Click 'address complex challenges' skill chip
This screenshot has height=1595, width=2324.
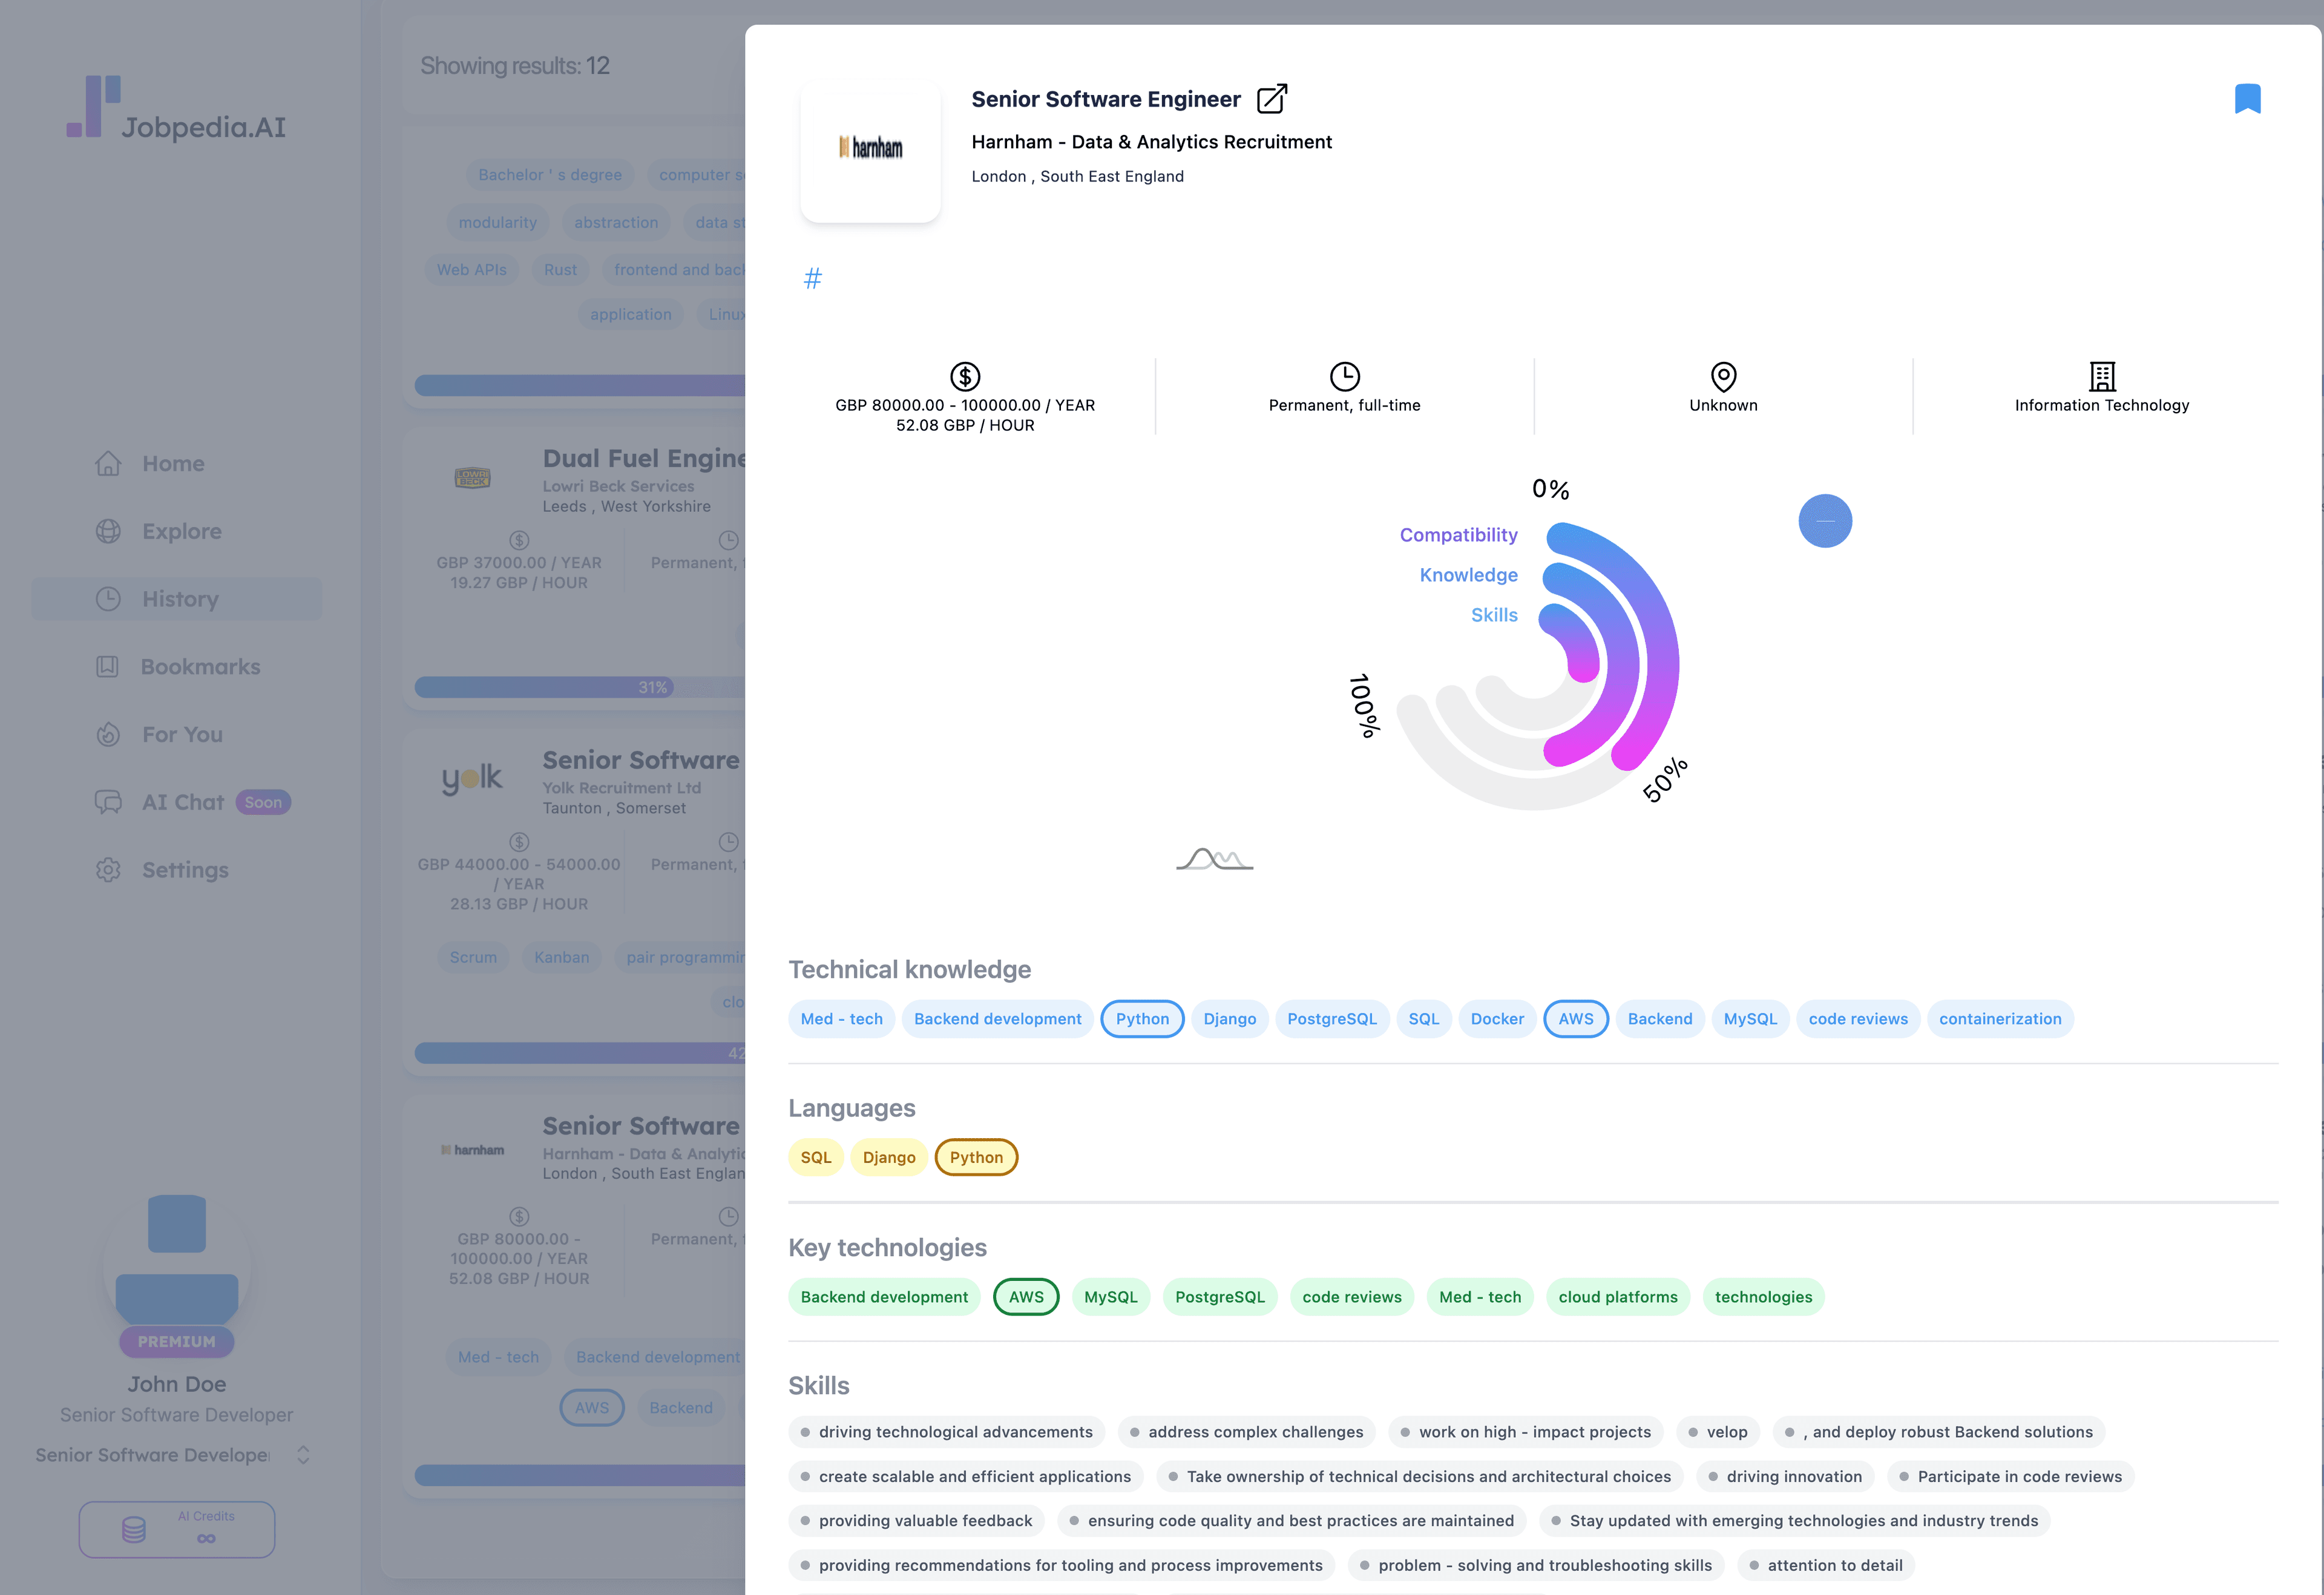[1246, 1432]
